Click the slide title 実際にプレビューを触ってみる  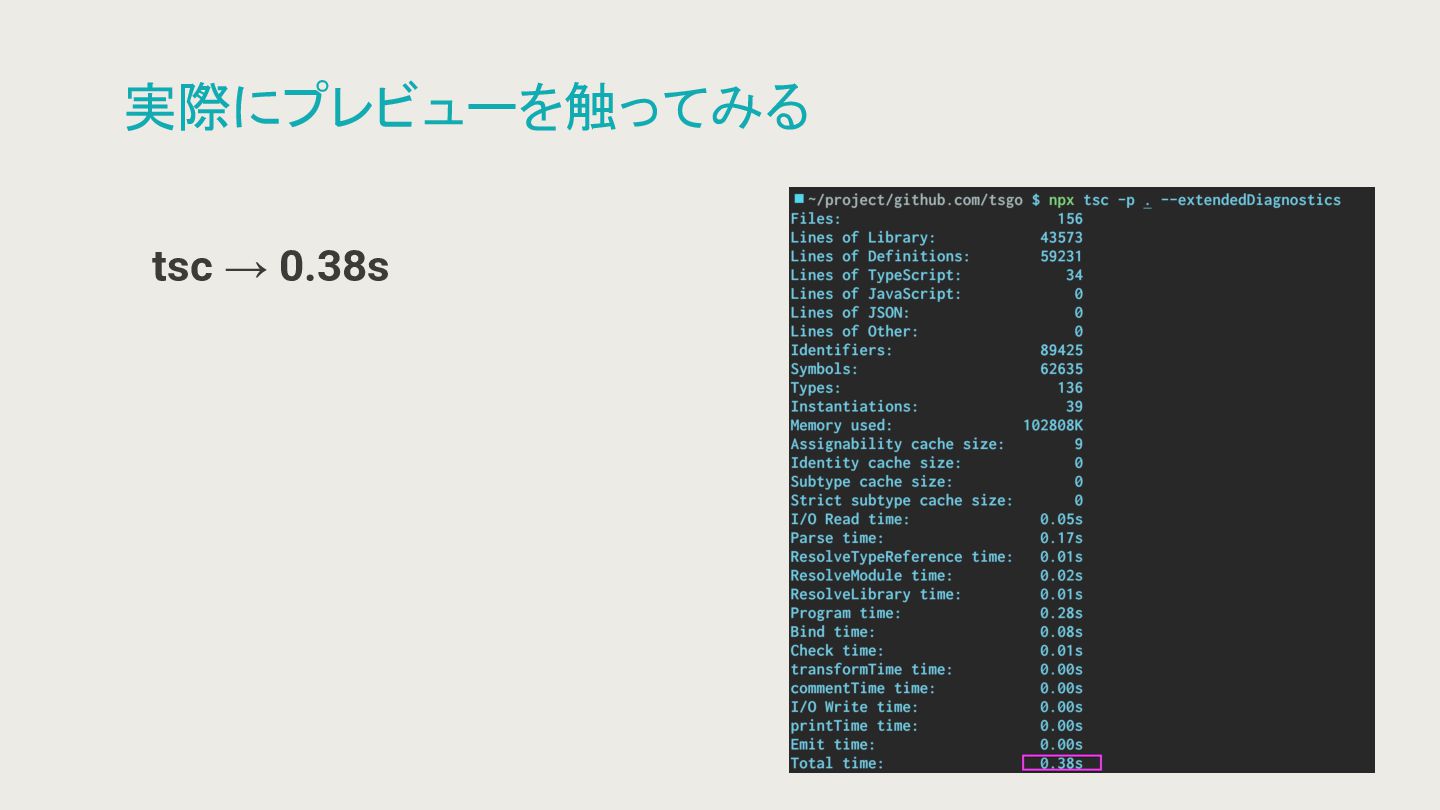point(466,107)
